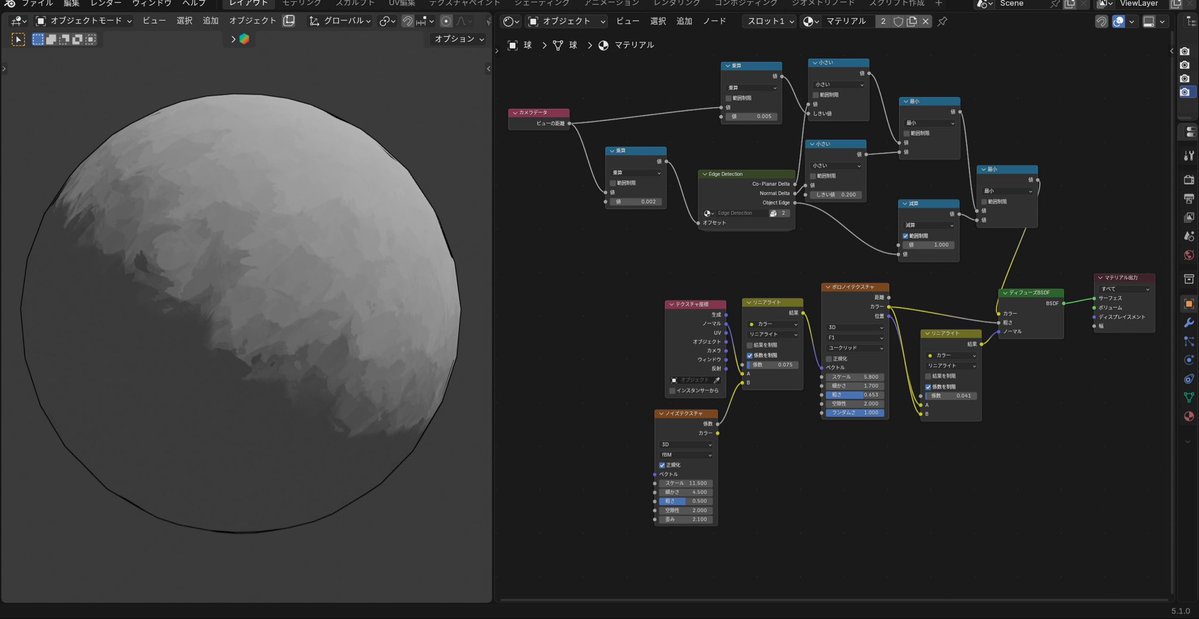Switch to the モデリング workspace tab
Screen dimensions: 1199x619
point(302,3)
